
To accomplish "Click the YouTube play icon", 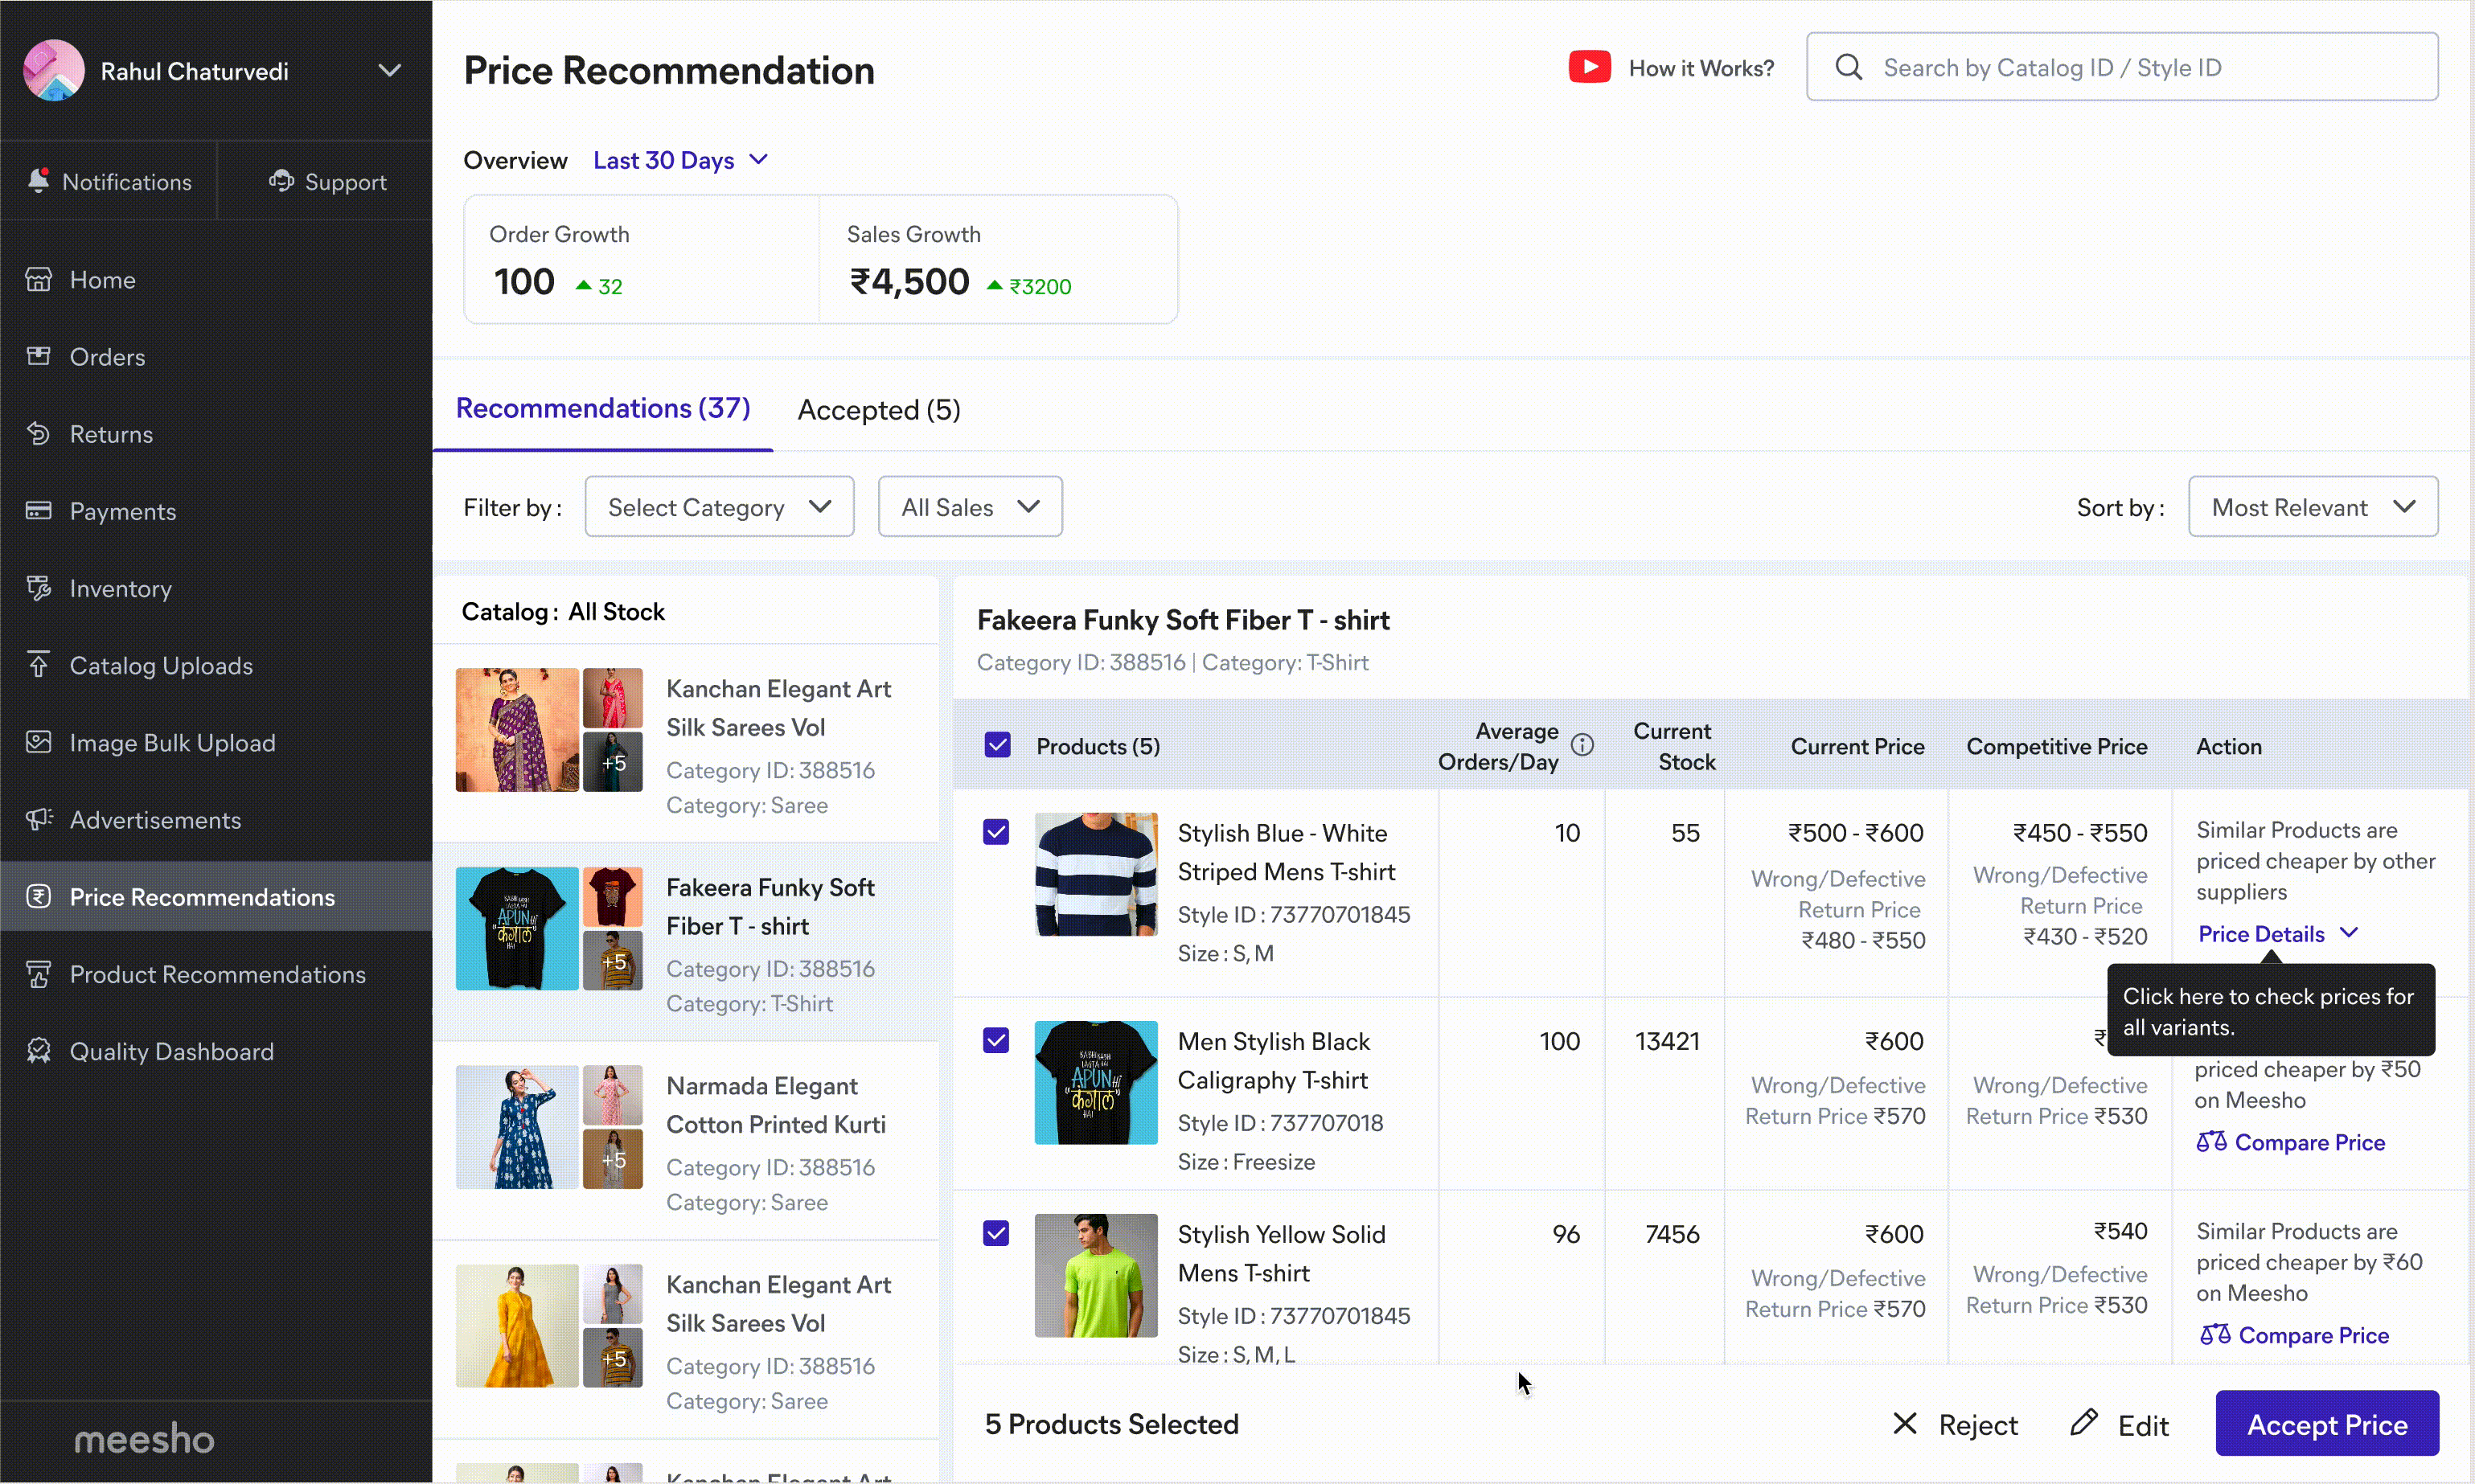I will coord(1589,67).
